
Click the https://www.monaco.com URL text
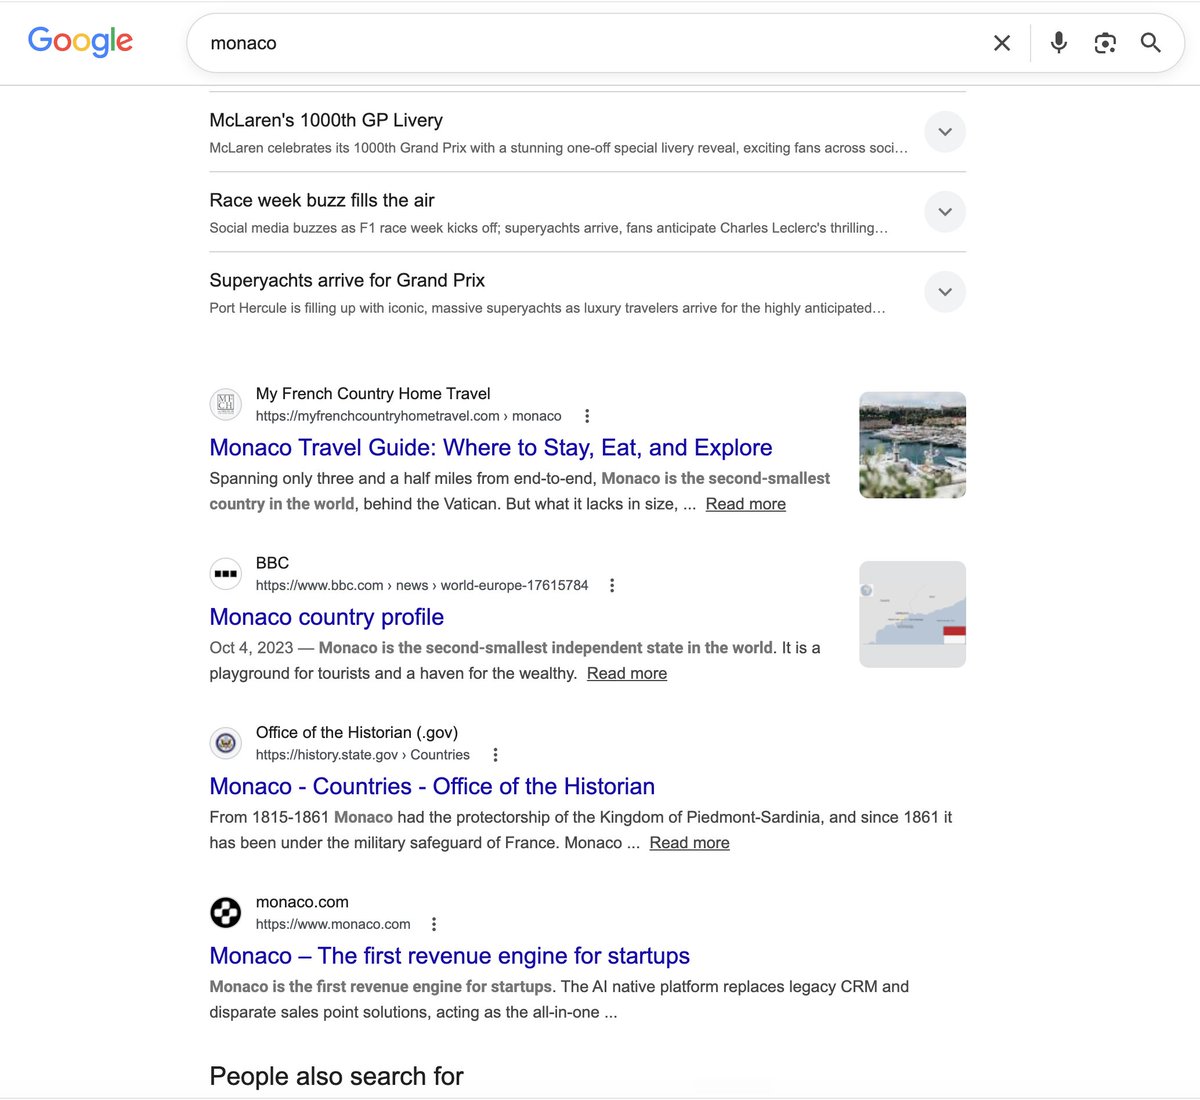click(x=333, y=924)
